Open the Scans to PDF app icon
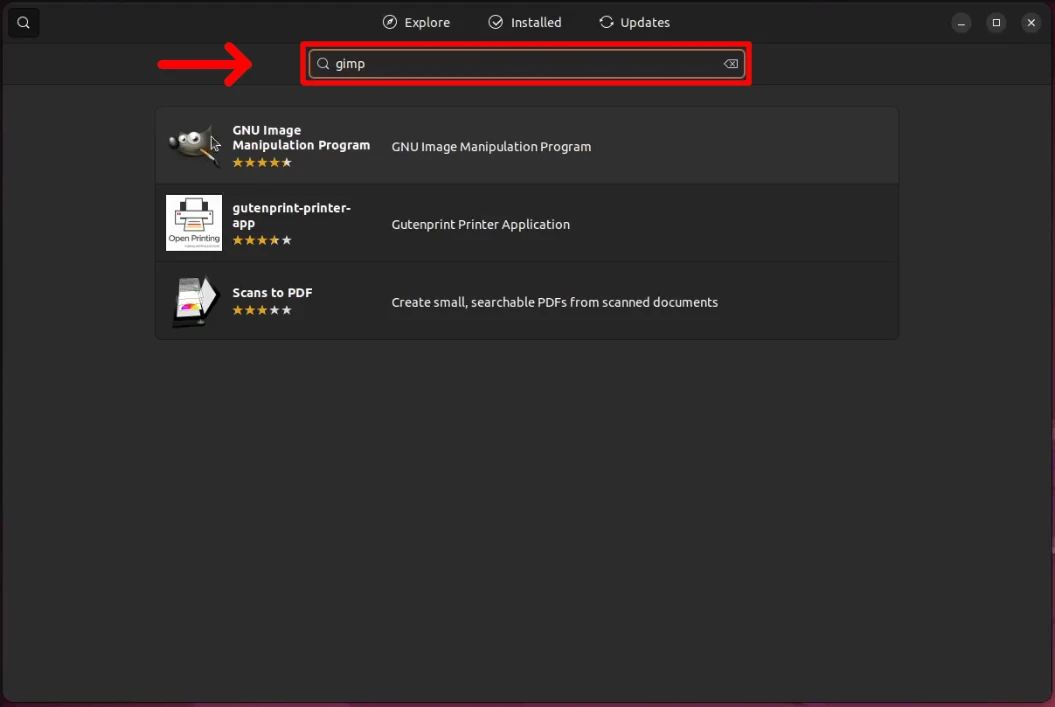 pos(194,301)
